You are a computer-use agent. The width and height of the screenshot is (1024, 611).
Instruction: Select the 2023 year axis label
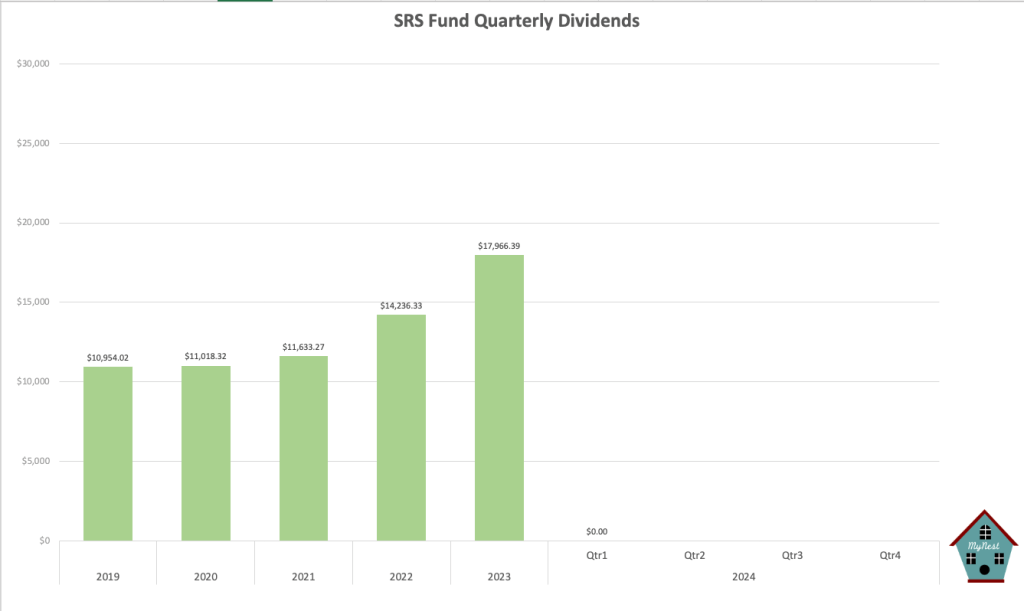pos(499,576)
